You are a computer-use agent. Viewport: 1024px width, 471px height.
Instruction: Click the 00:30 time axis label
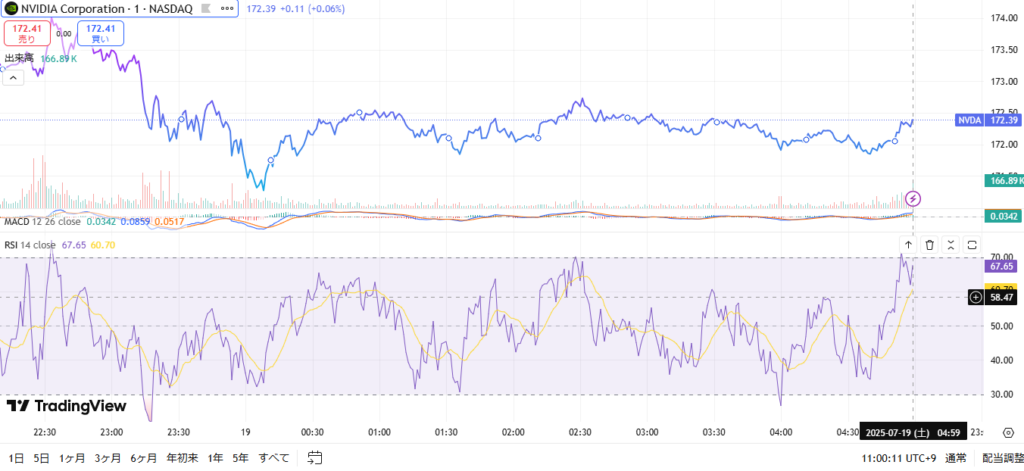click(x=312, y=432)
